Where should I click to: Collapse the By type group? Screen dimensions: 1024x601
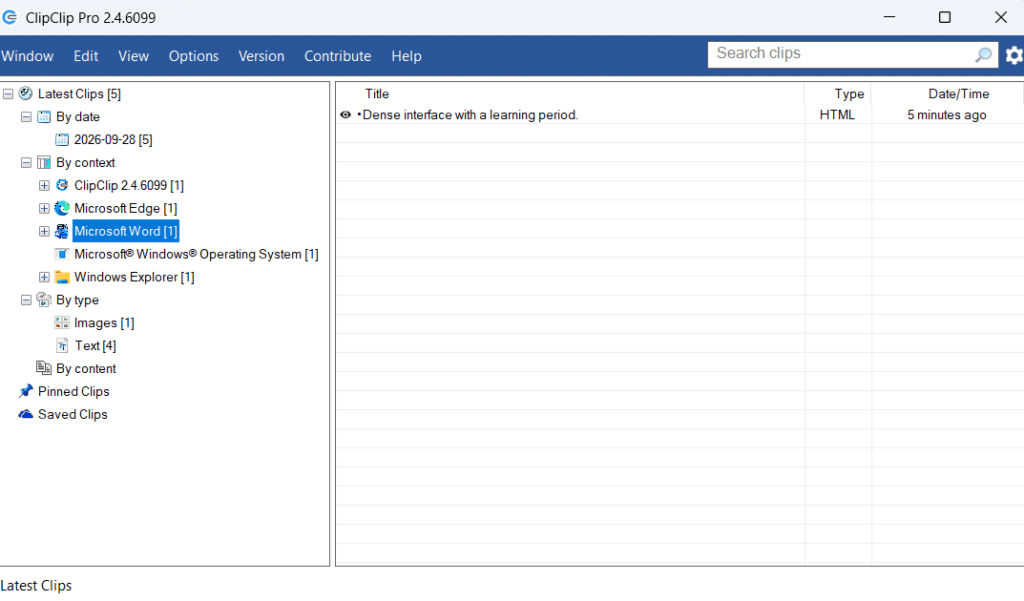tap(26, 300)
